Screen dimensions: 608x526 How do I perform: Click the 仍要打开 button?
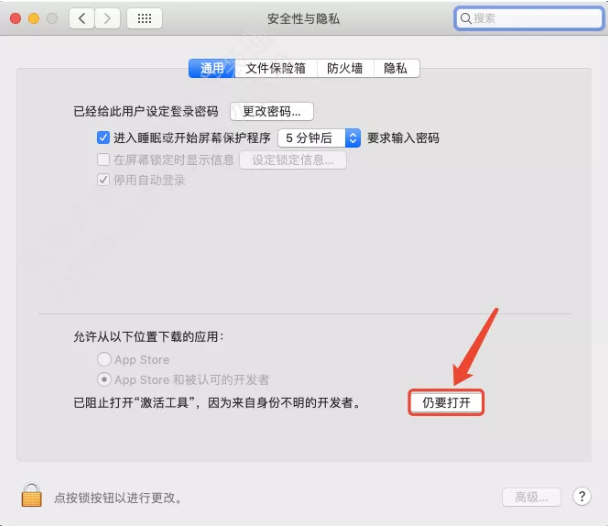(x=446, y=403)
